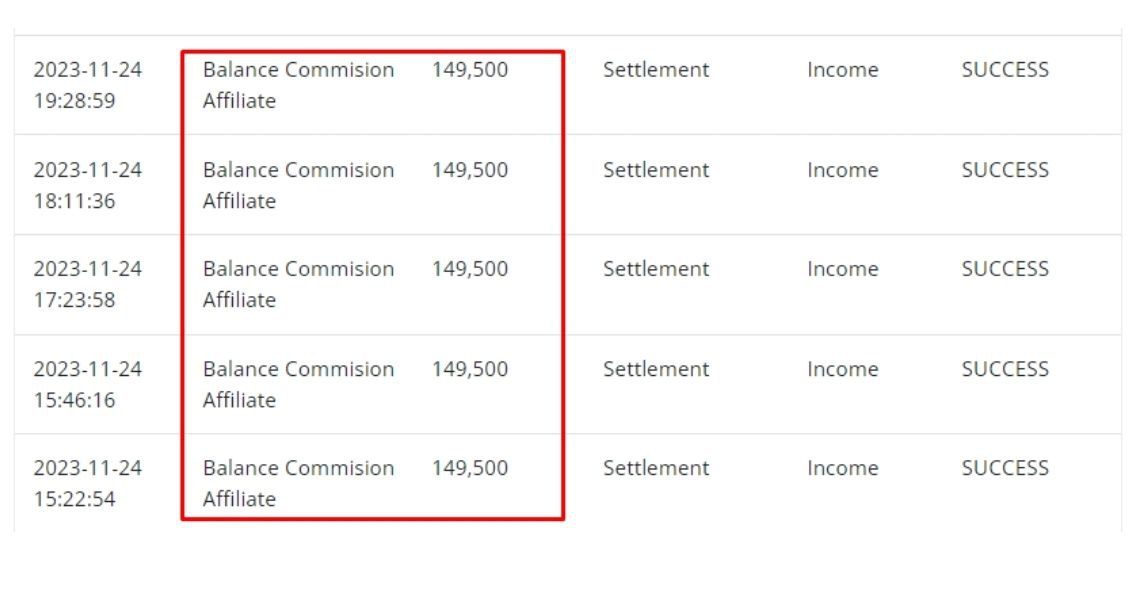
Task: Click Settlement in the 15:22:54 row
Action: click(x=656, y=468)
